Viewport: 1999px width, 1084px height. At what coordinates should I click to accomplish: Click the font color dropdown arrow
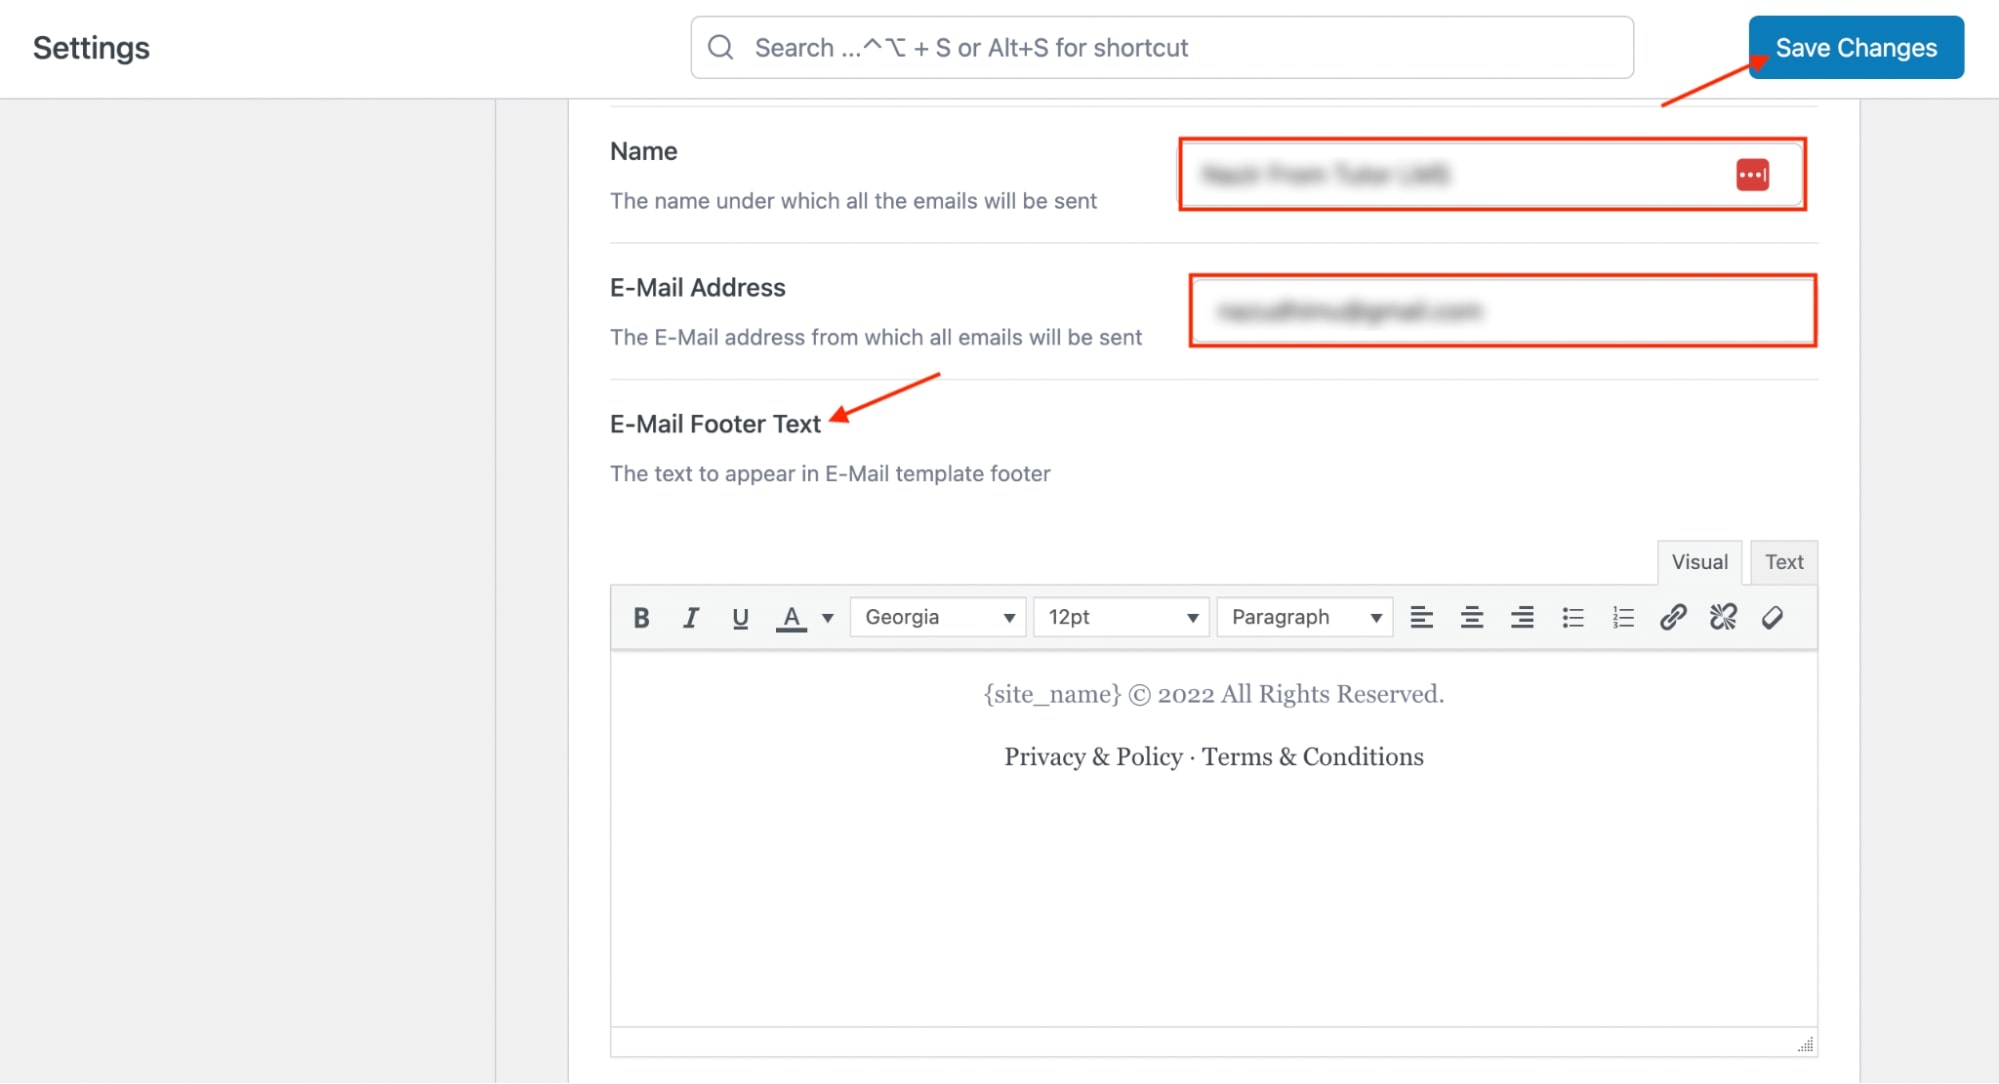[826, 618]
